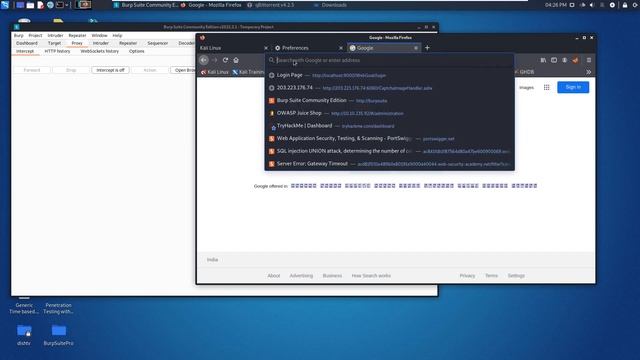This screenshot has height=360, width=640.
Task: Switch to Target tab in Burp Suite
Action: click(x=54, y=43)
